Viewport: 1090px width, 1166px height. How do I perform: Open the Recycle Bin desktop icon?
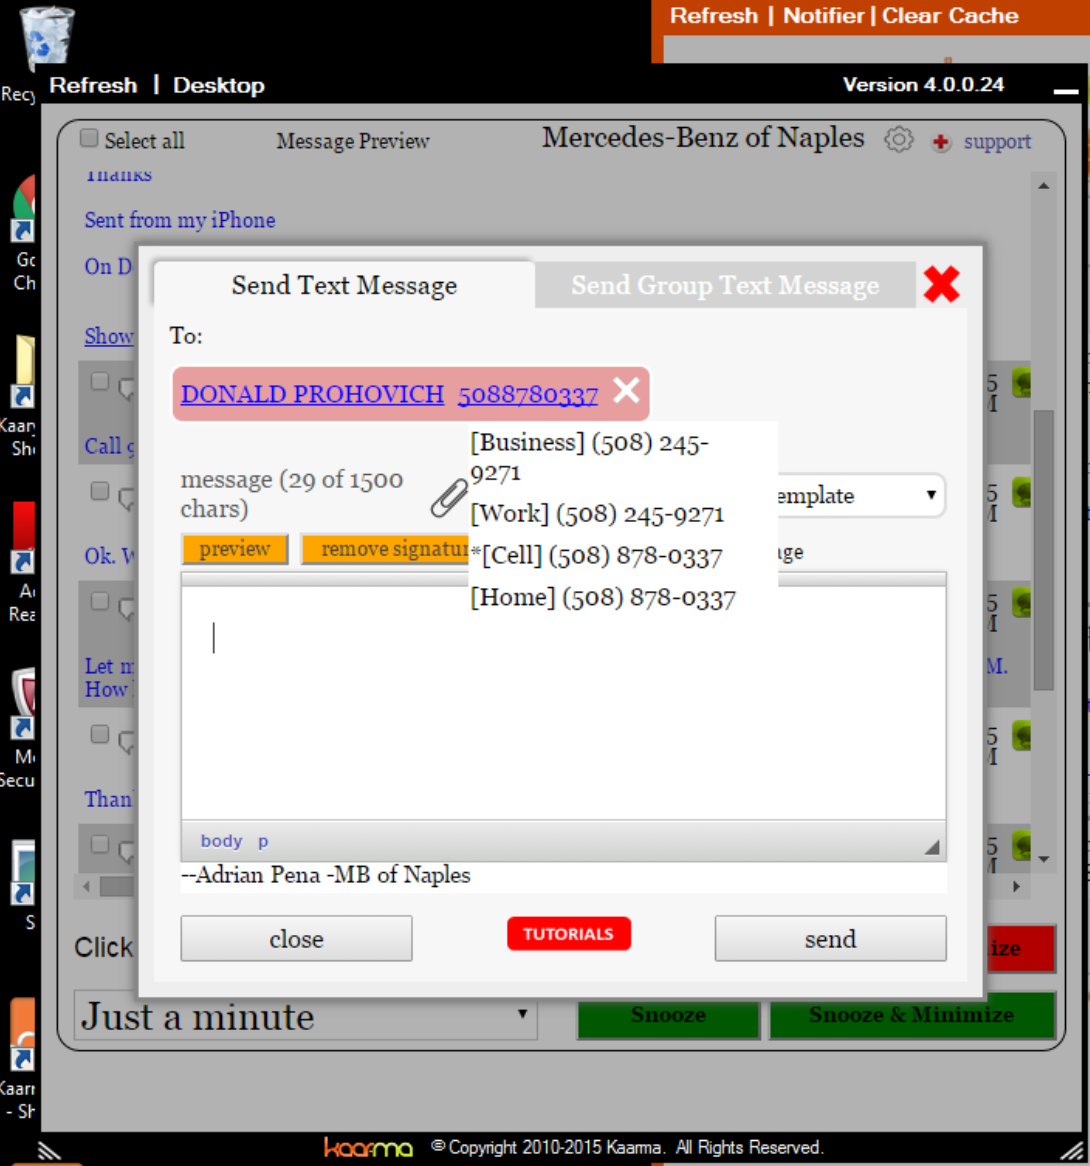tap(46, 37)
